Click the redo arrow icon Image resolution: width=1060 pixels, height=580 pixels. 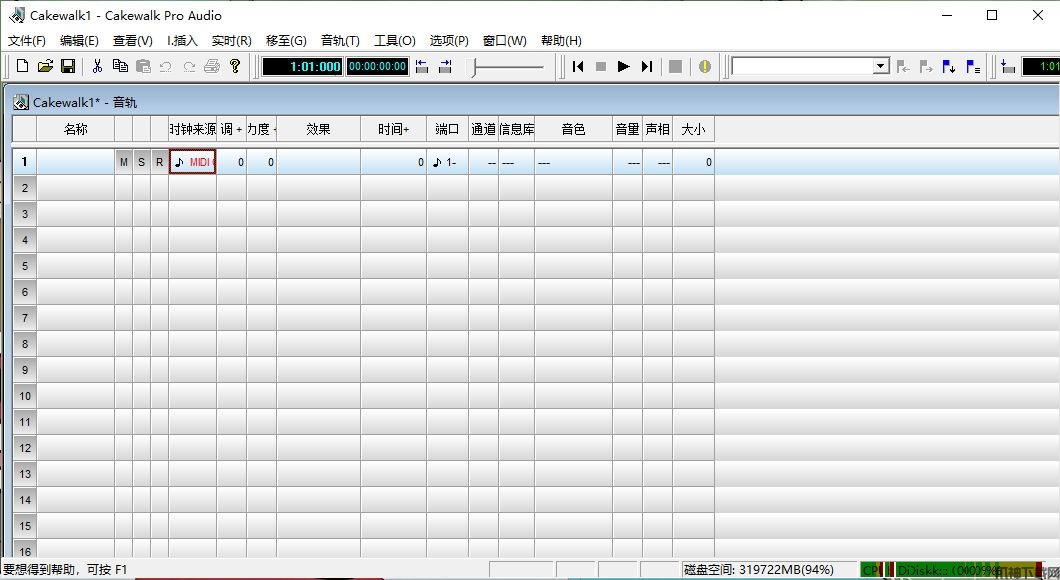pos(189,66)
